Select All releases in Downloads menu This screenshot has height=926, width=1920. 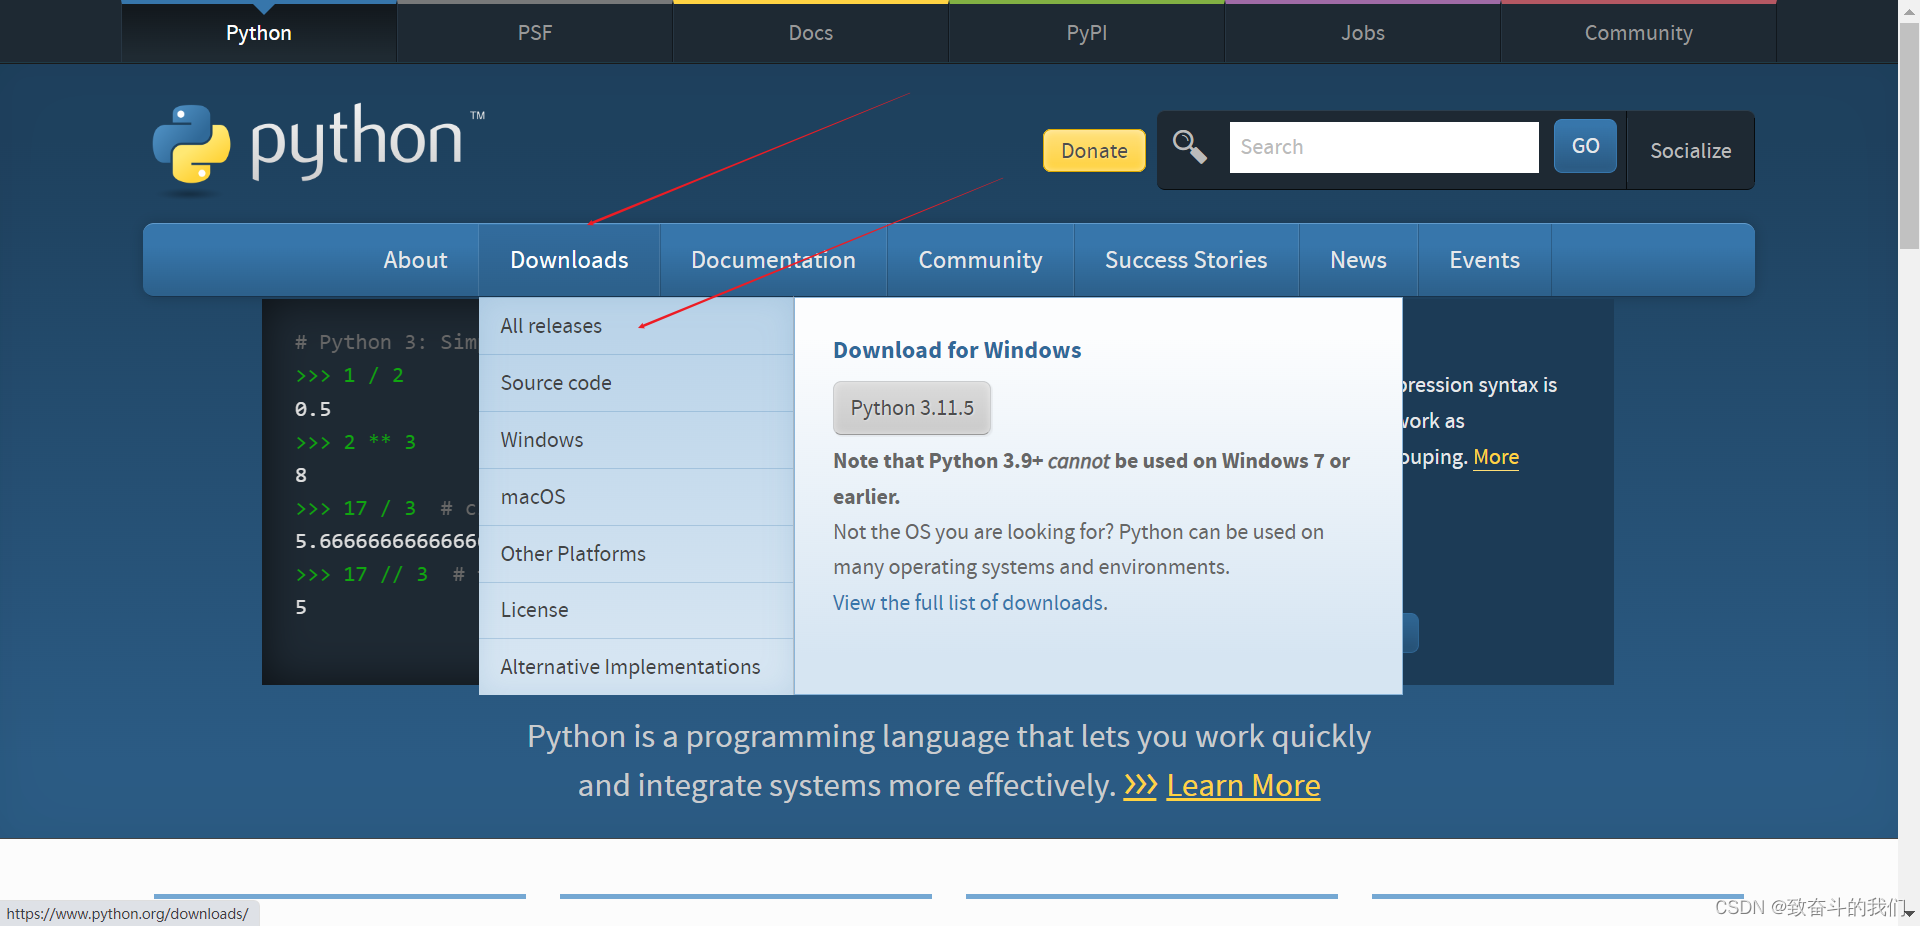pyautogui.click(x=636, y=326)
